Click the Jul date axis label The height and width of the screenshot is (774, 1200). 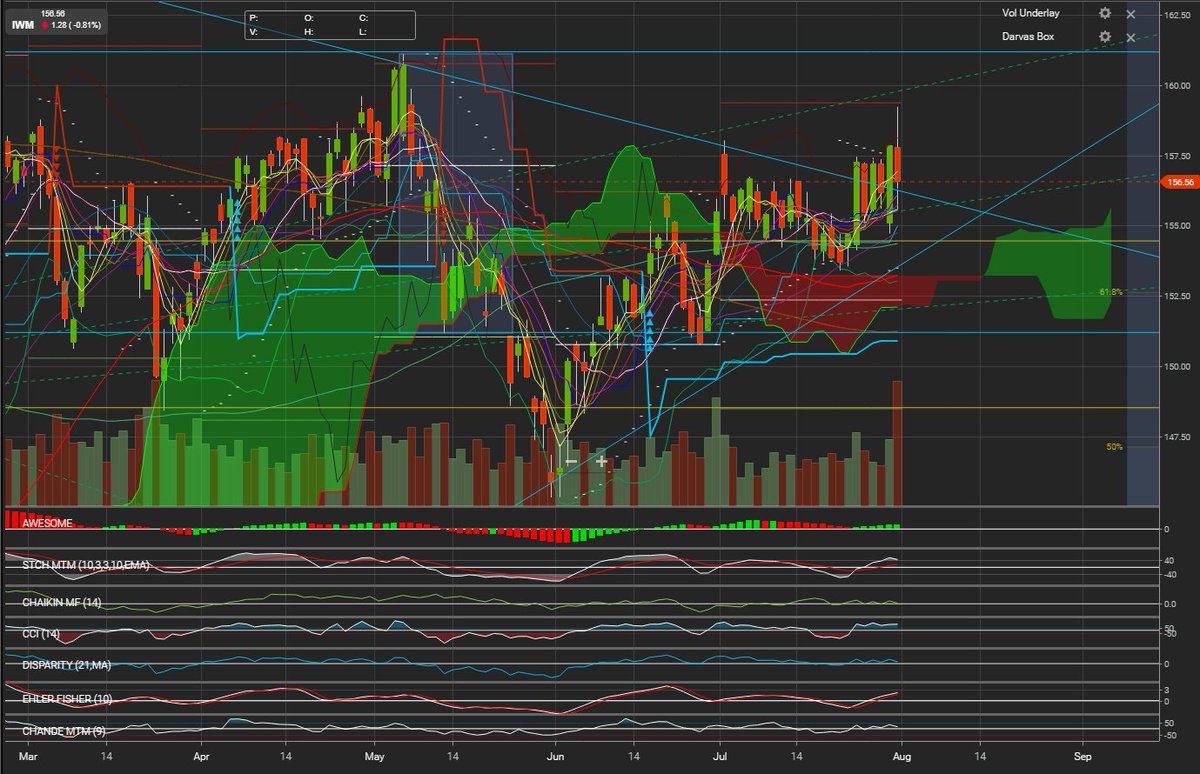click(x=719, y=757)
